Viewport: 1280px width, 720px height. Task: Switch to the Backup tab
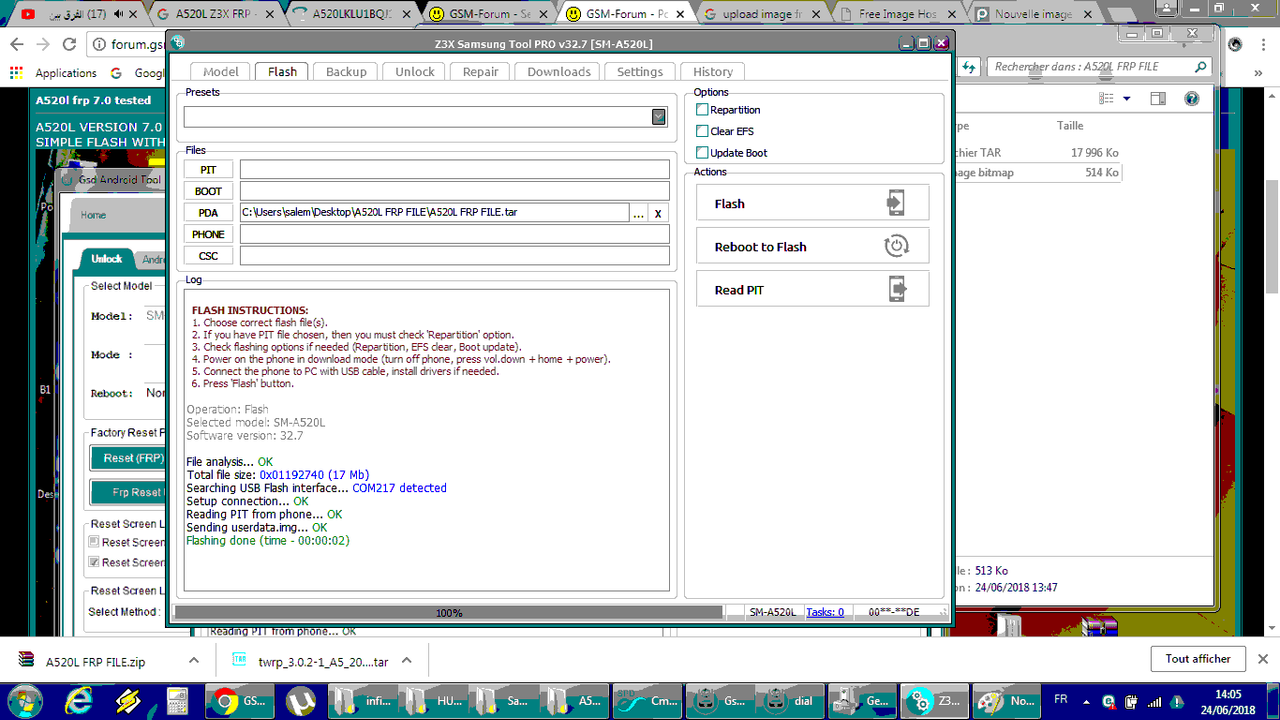click(x=346, y=71)
